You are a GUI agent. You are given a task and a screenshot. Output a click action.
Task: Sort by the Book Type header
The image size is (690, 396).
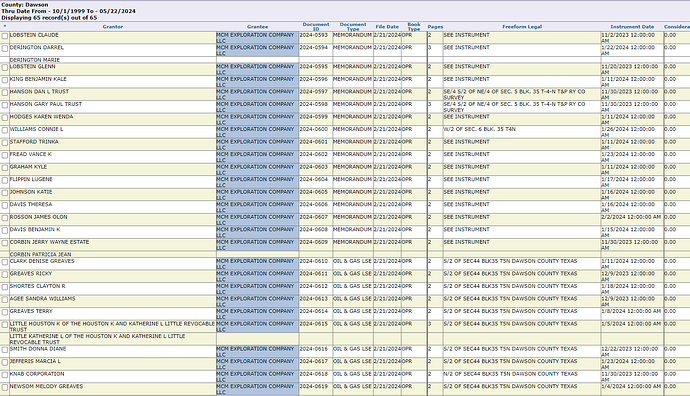coord(414,27)
